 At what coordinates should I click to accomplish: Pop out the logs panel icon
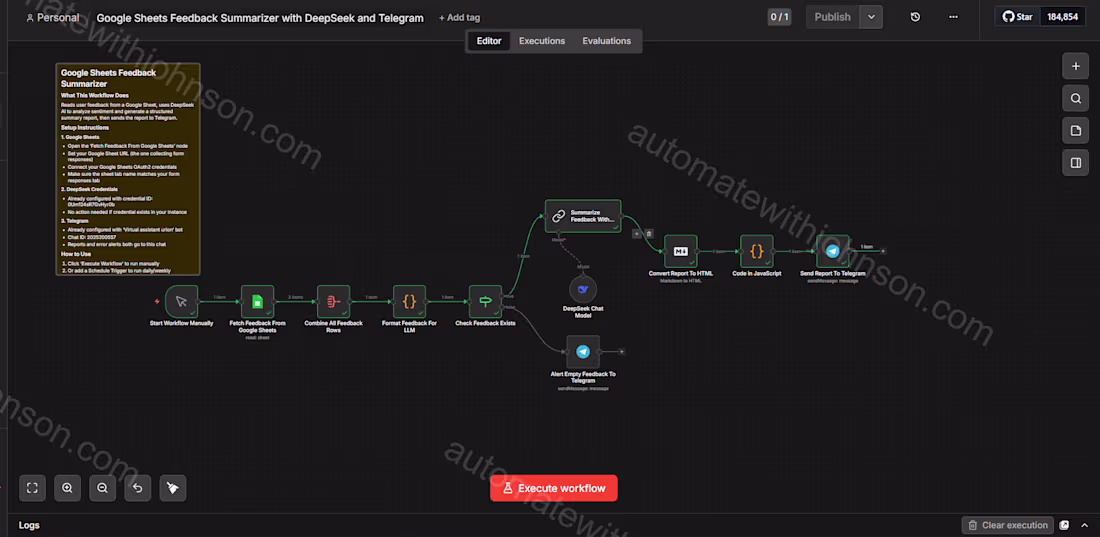point(1064,525)
